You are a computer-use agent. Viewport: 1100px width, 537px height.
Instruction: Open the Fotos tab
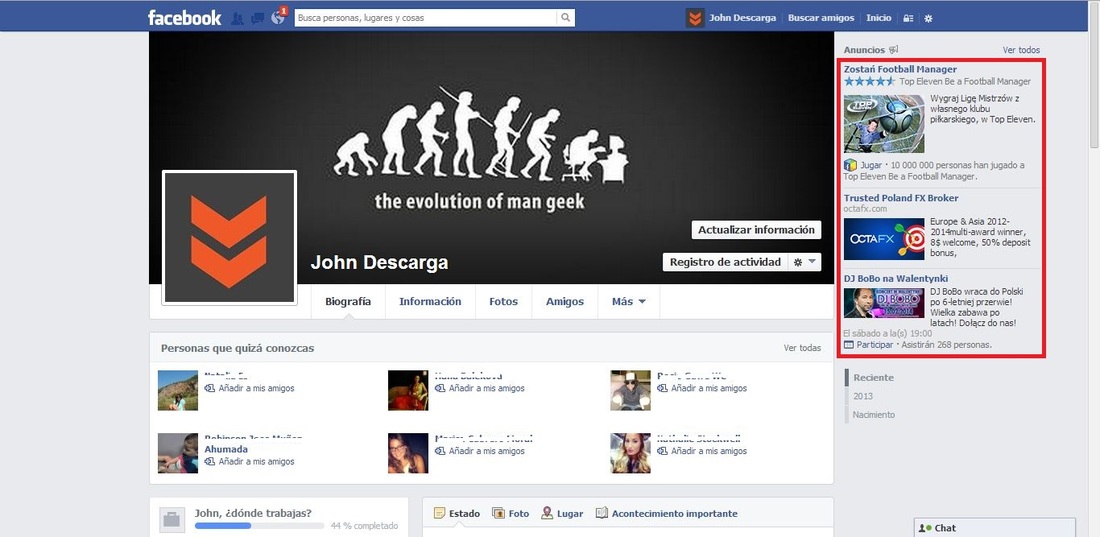[503, 302]
